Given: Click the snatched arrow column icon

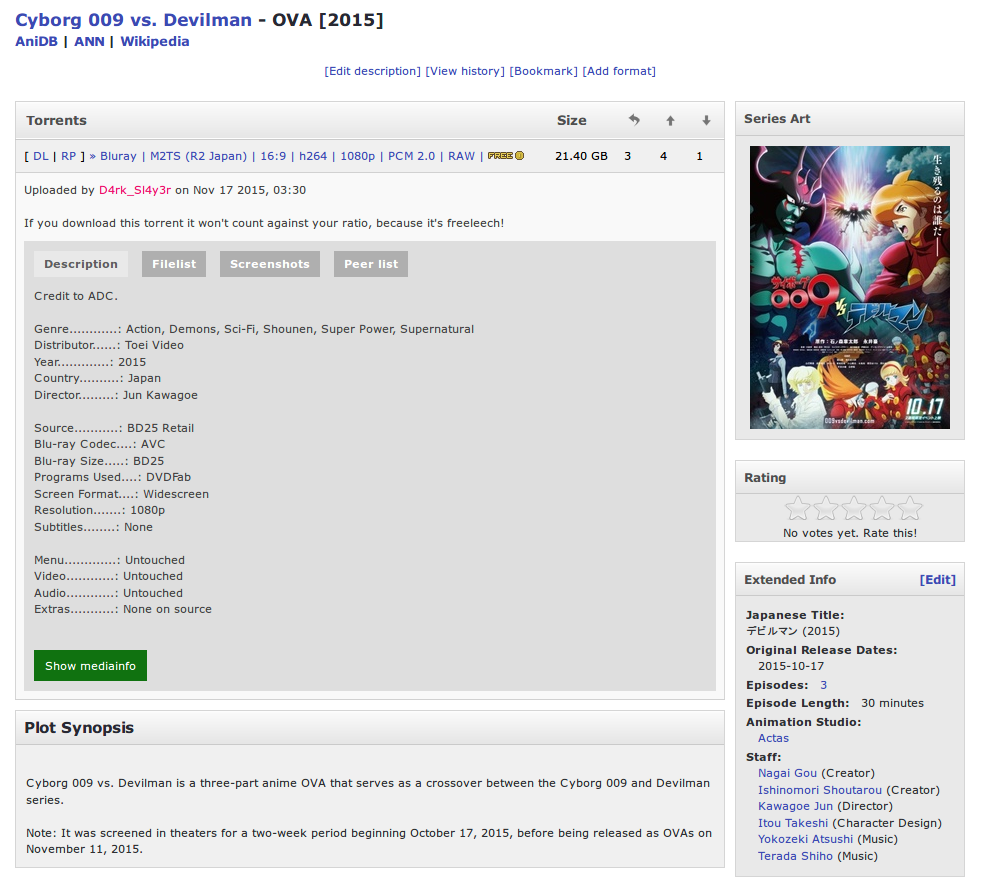Looking at the screenshot, I should 634,121.
